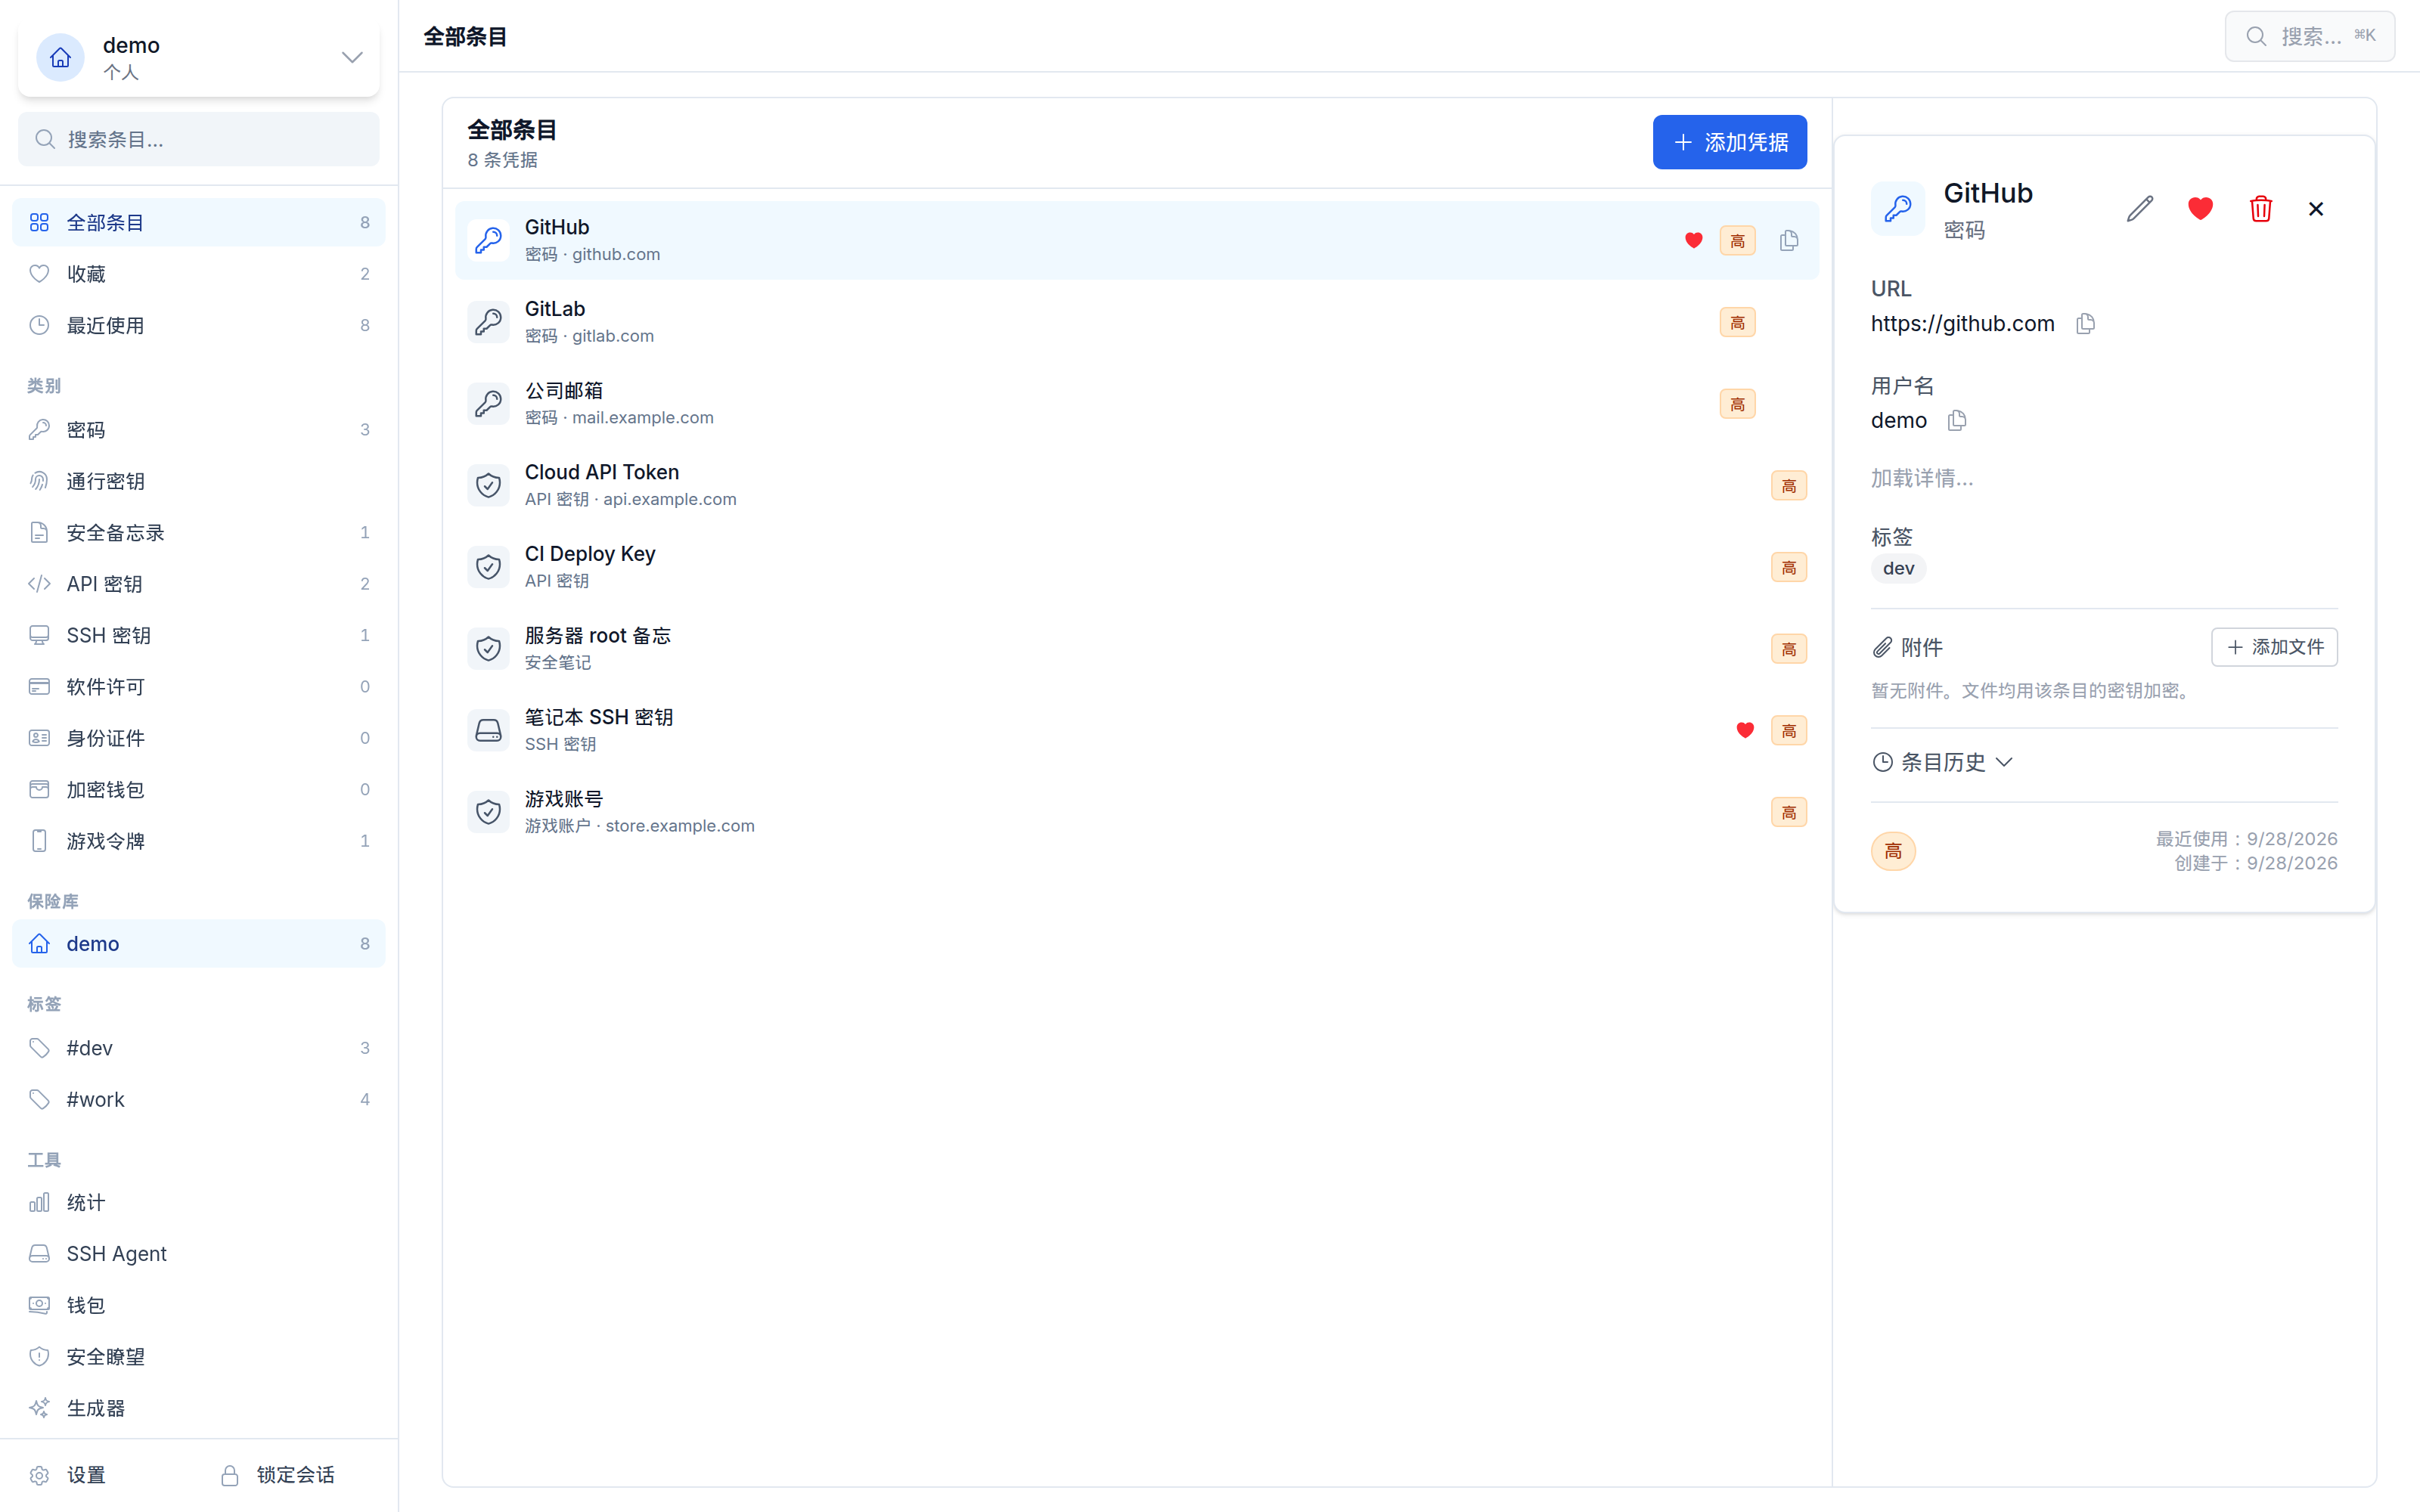The height and width of the screenshot is (1512, 2420).
Task: Click the dev tag chip in details
Action: 1898,568
